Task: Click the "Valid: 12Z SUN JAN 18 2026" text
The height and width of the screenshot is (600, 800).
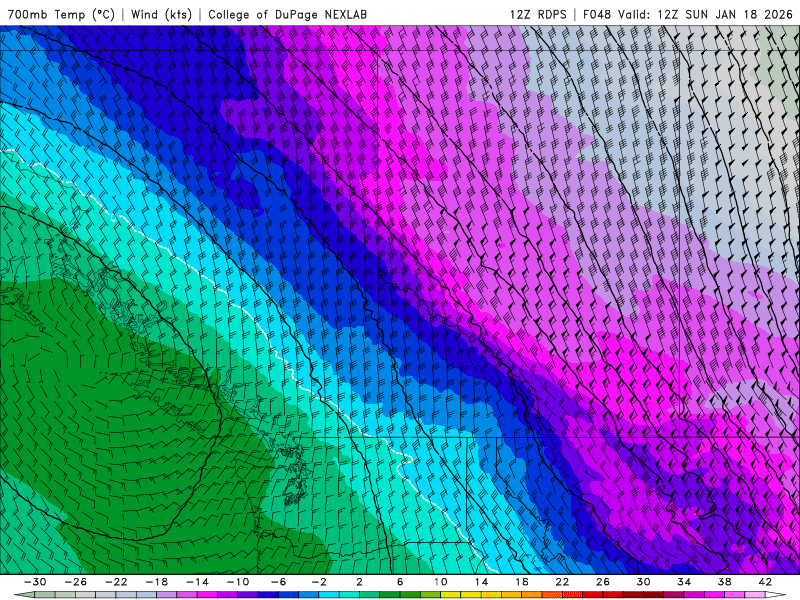Action: [x=706, y=14]
